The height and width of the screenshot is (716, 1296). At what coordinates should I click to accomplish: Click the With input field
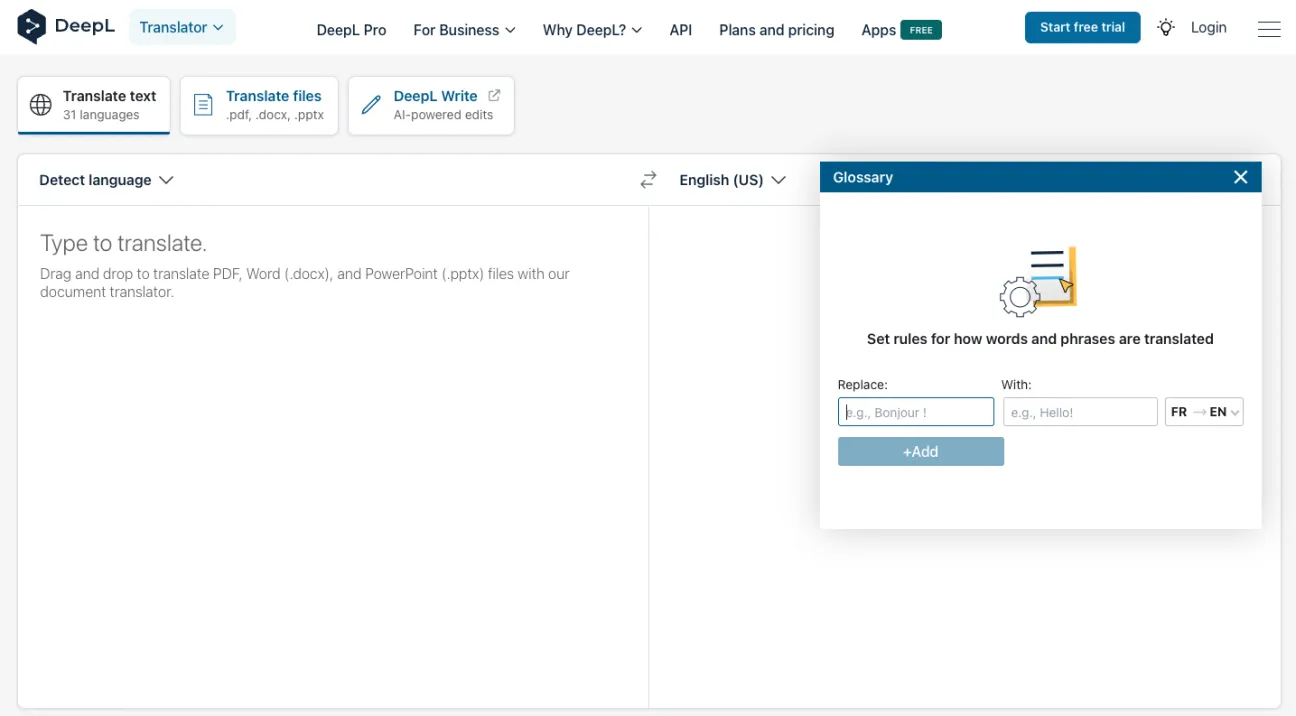pyautogui.click(x=1080, y=412)
